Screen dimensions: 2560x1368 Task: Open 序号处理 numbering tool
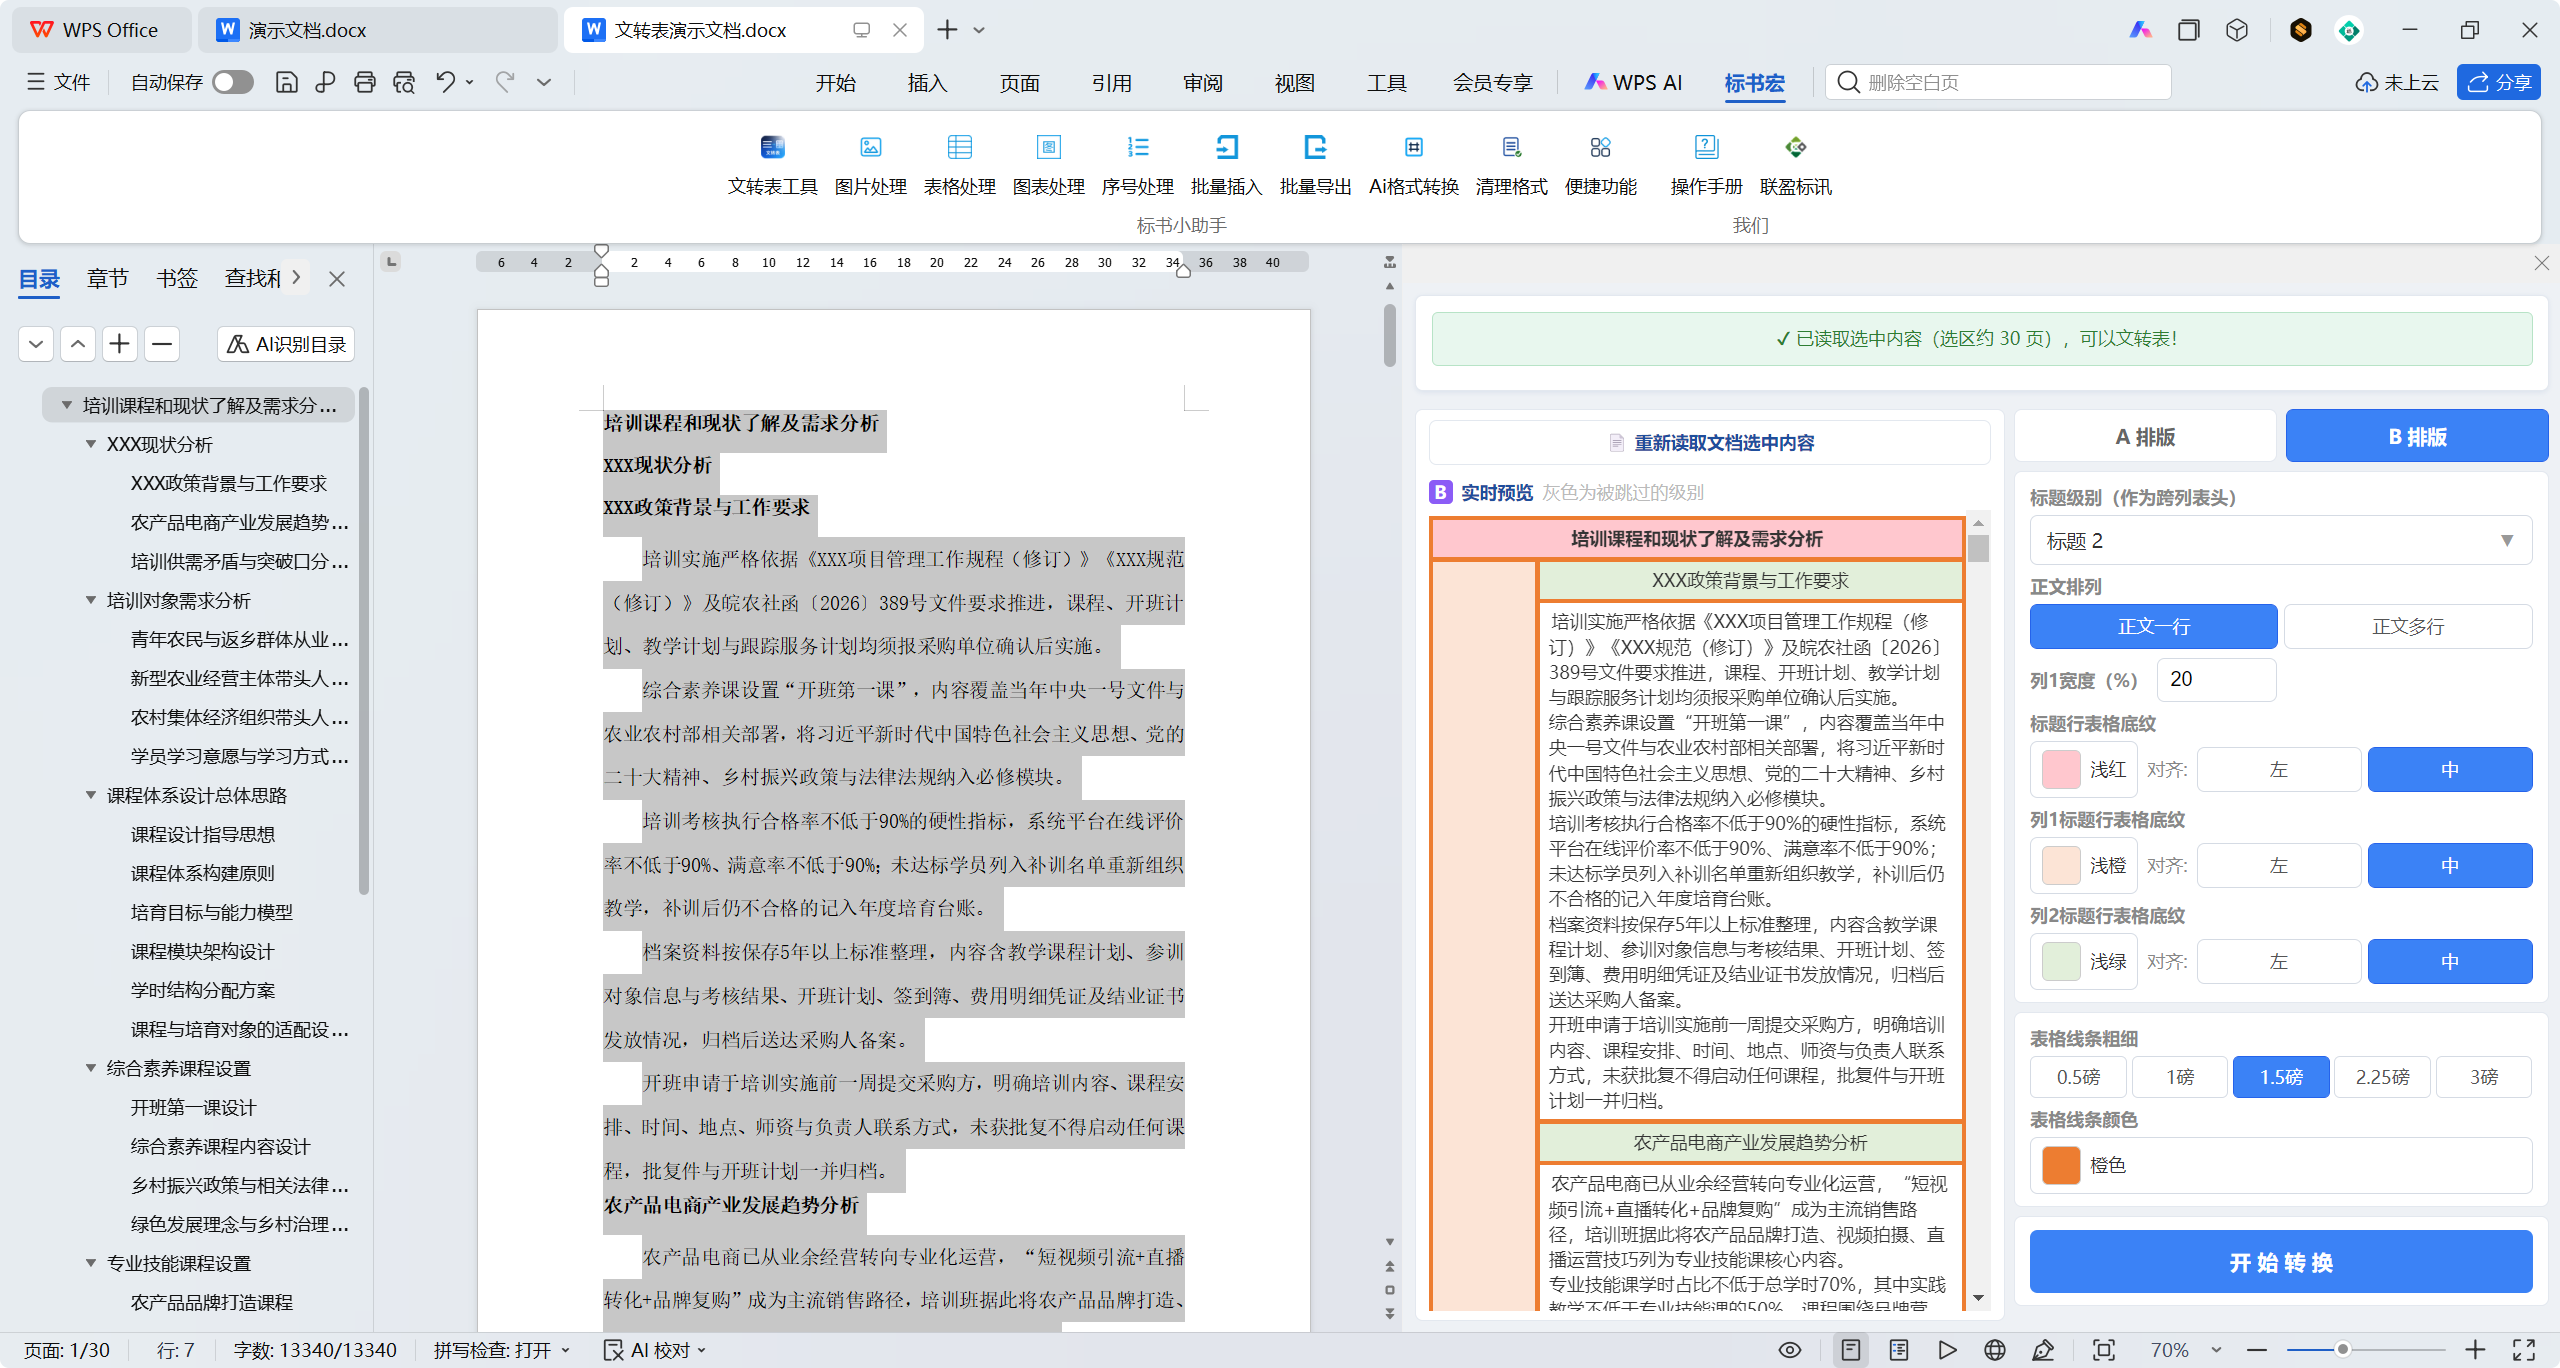(1137, 165)
